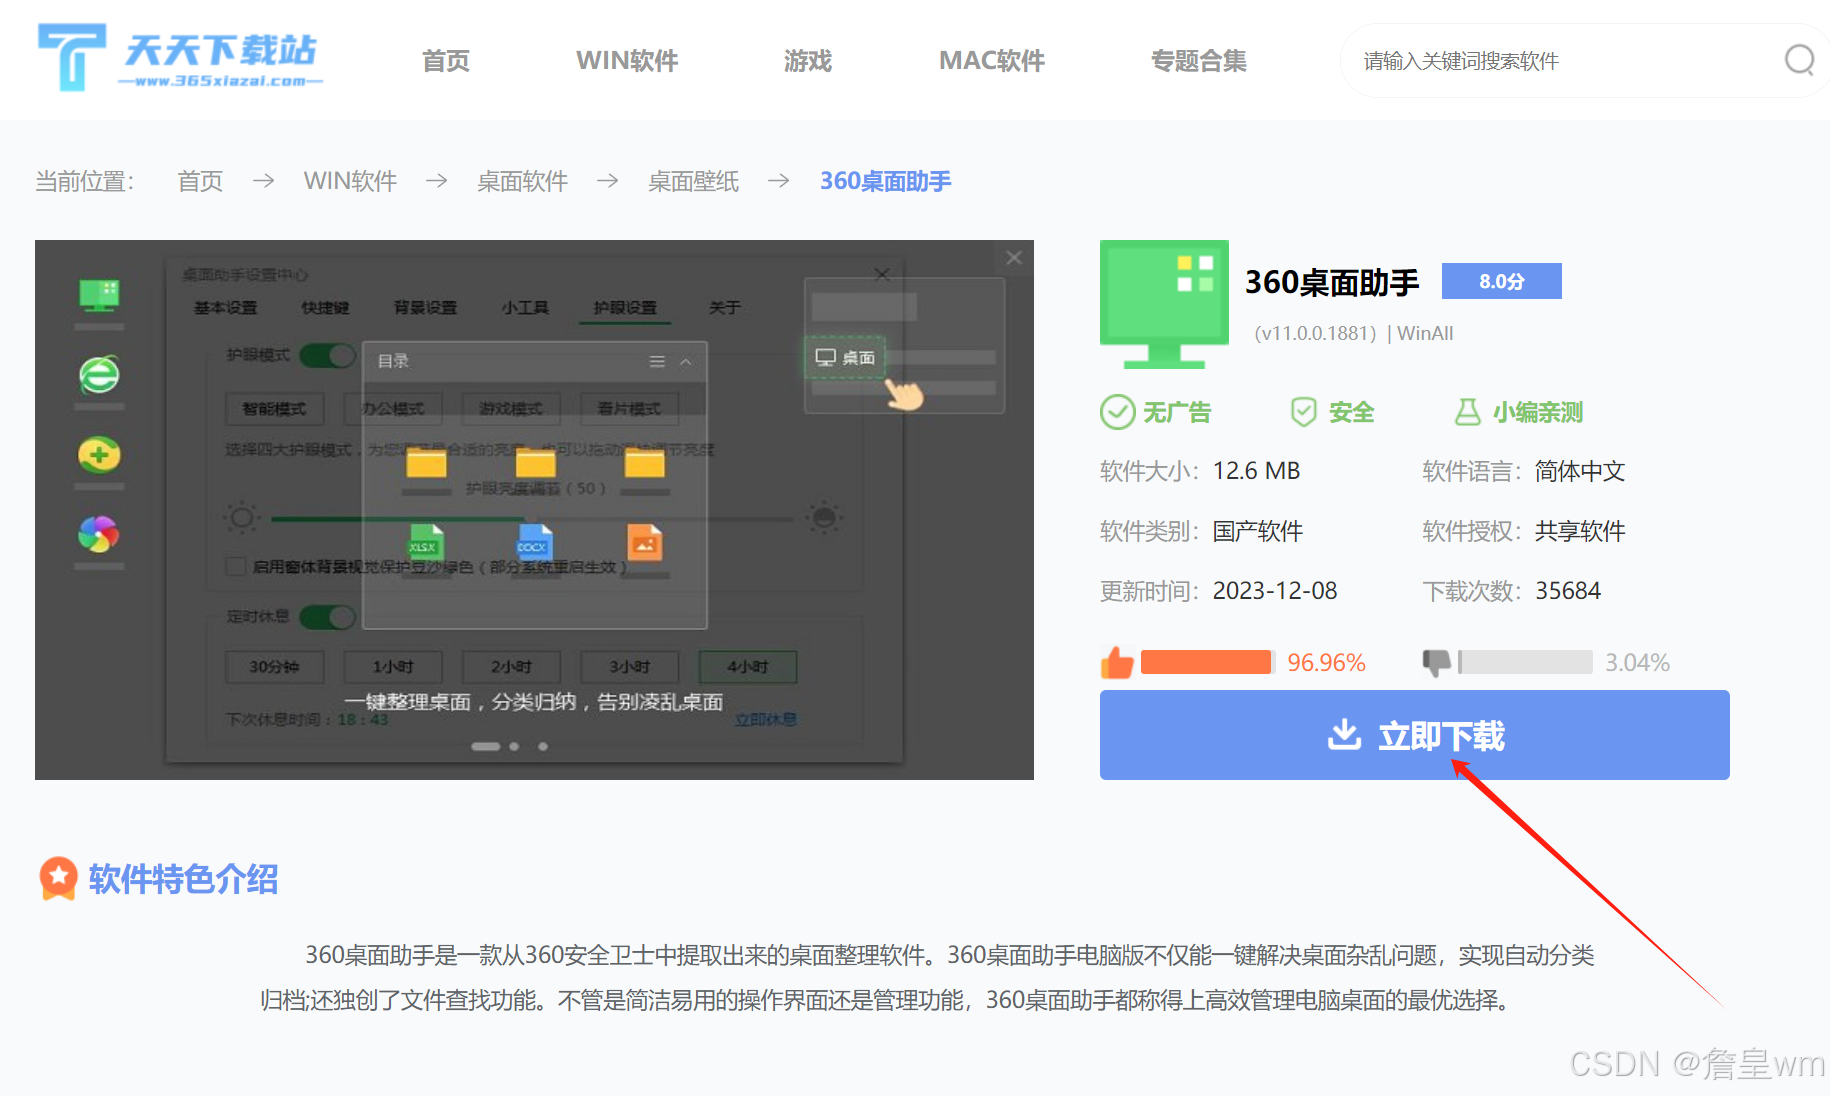Screen dimensions: 1830x1096
Task: Select the 智能模式 option in preview
Action: point(275,408)
